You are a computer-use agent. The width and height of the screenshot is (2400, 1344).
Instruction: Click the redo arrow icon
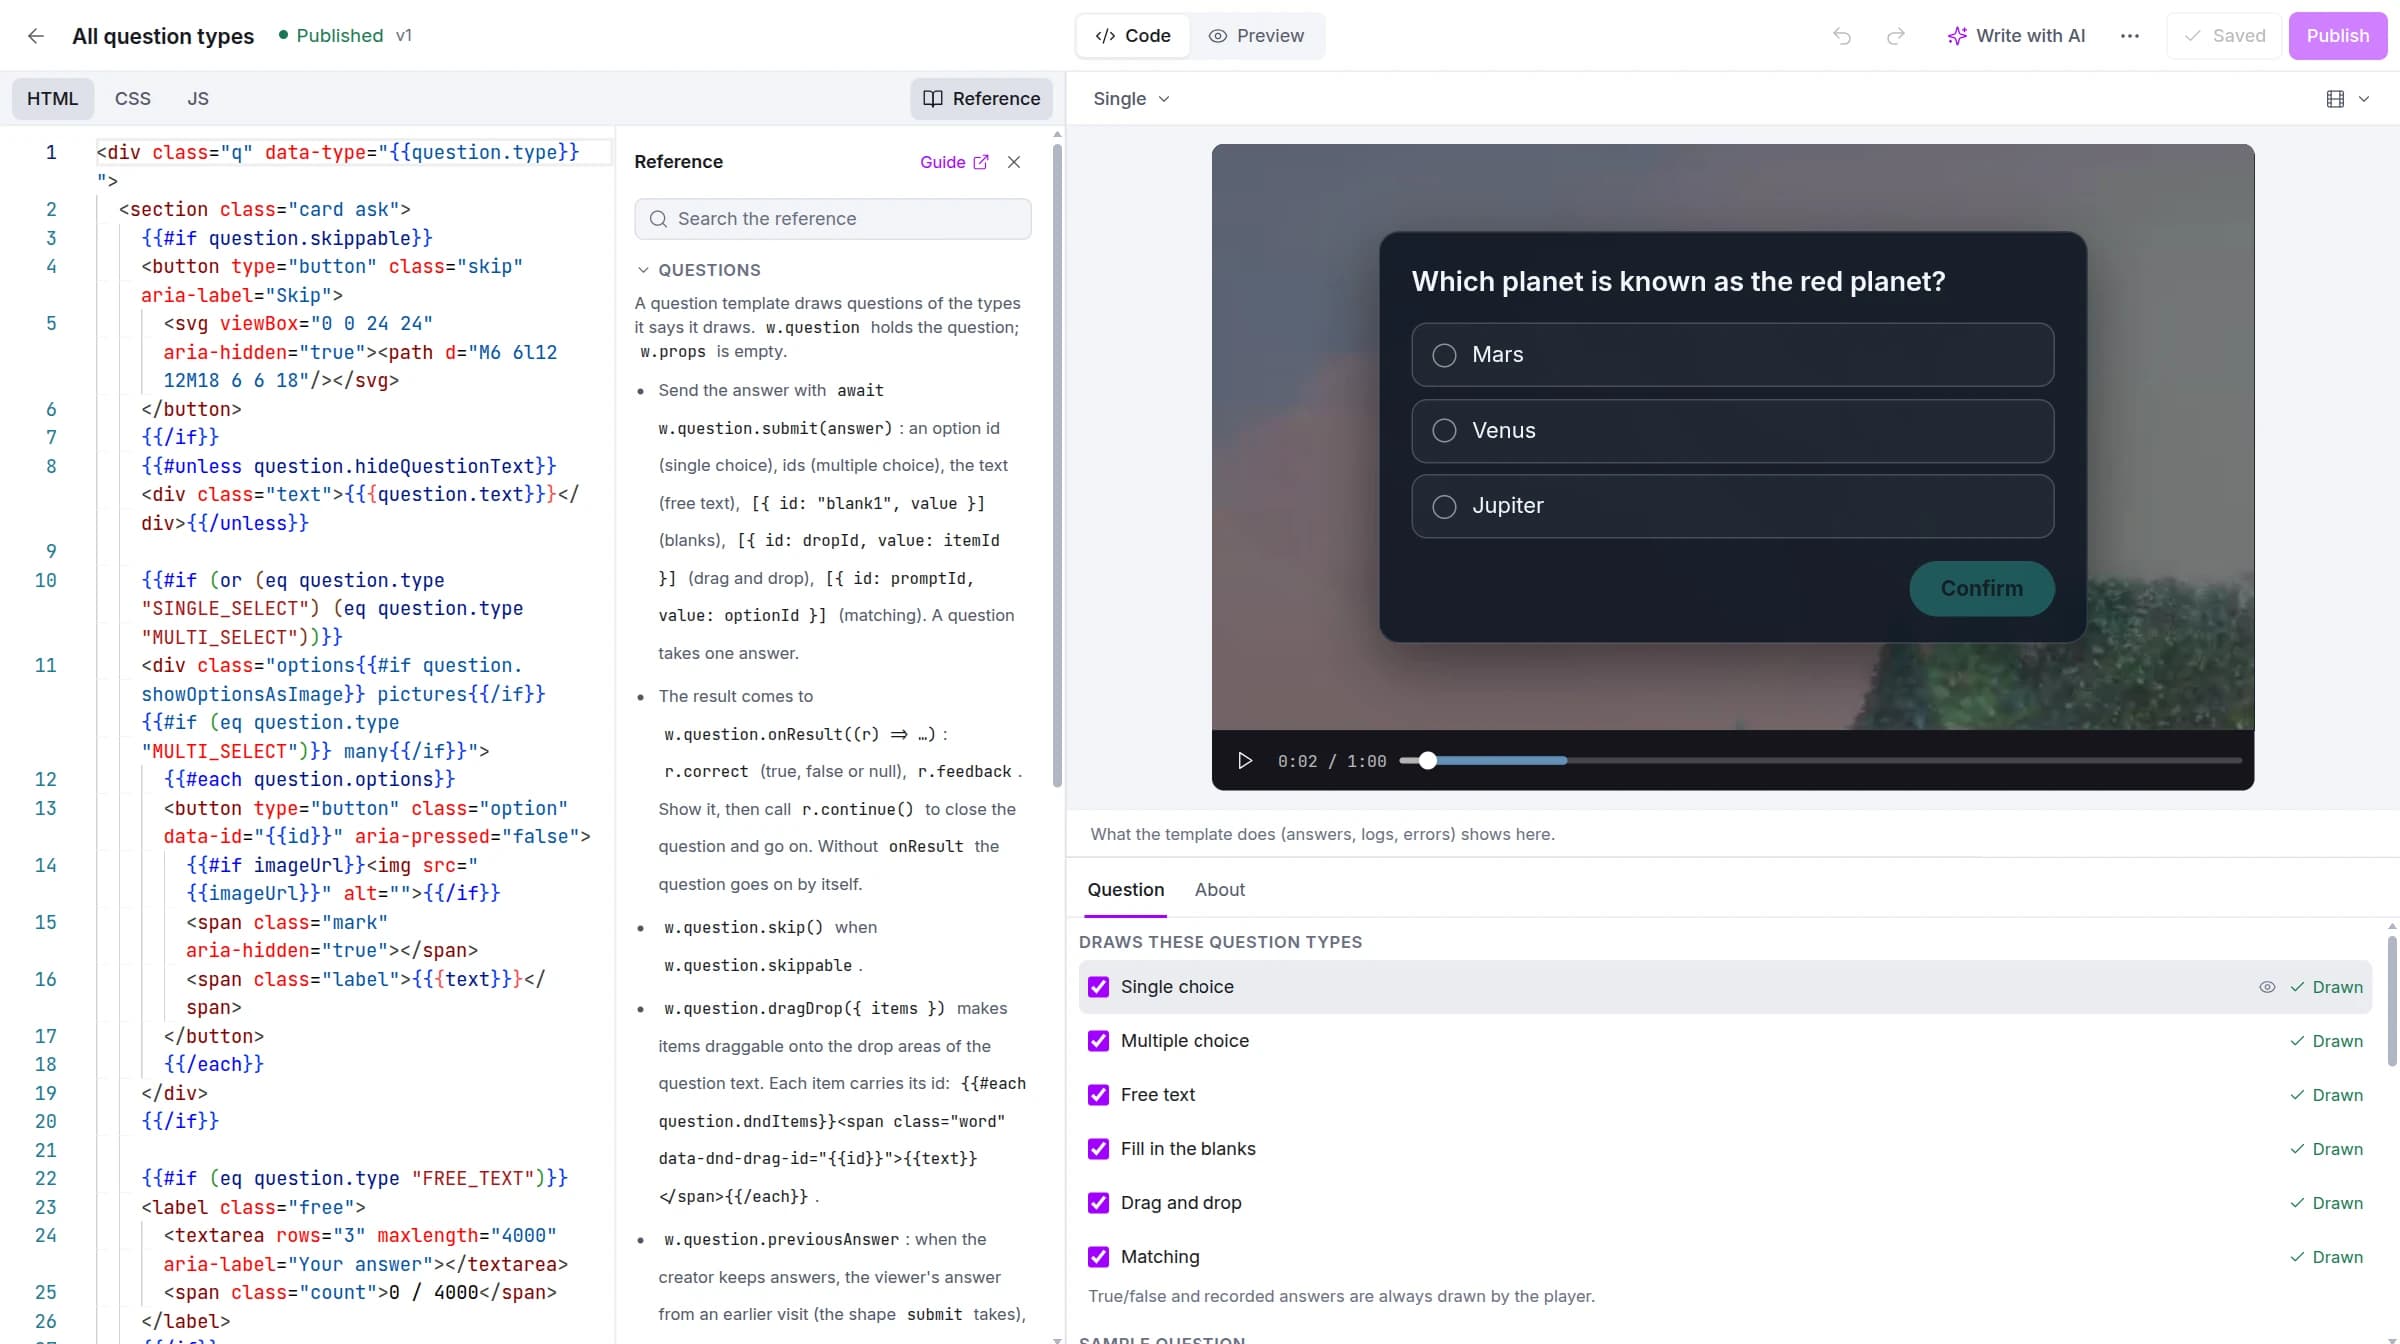[x=1895, y=36]
